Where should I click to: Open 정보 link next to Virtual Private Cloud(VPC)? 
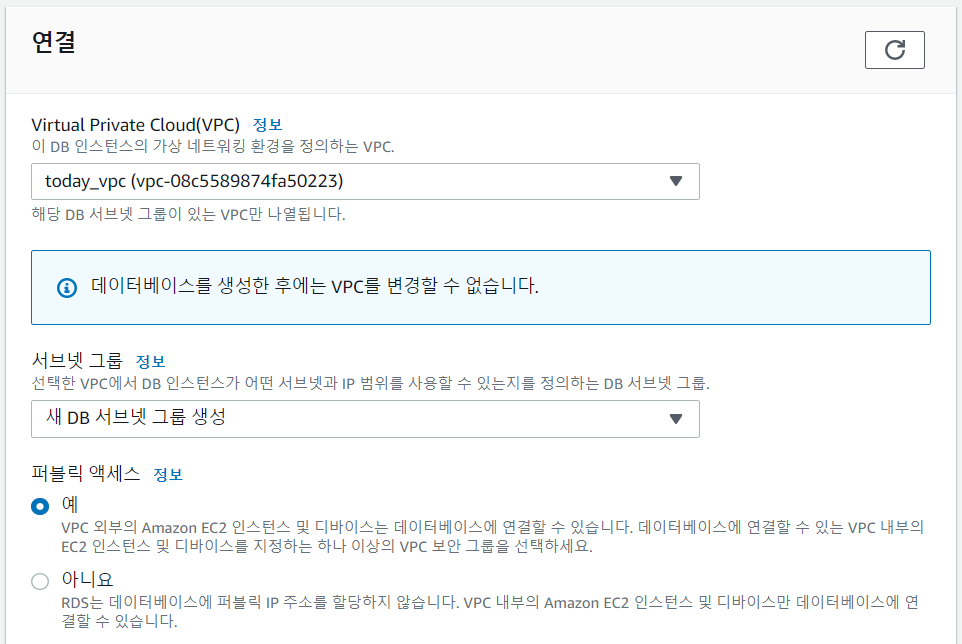point(267,125)
